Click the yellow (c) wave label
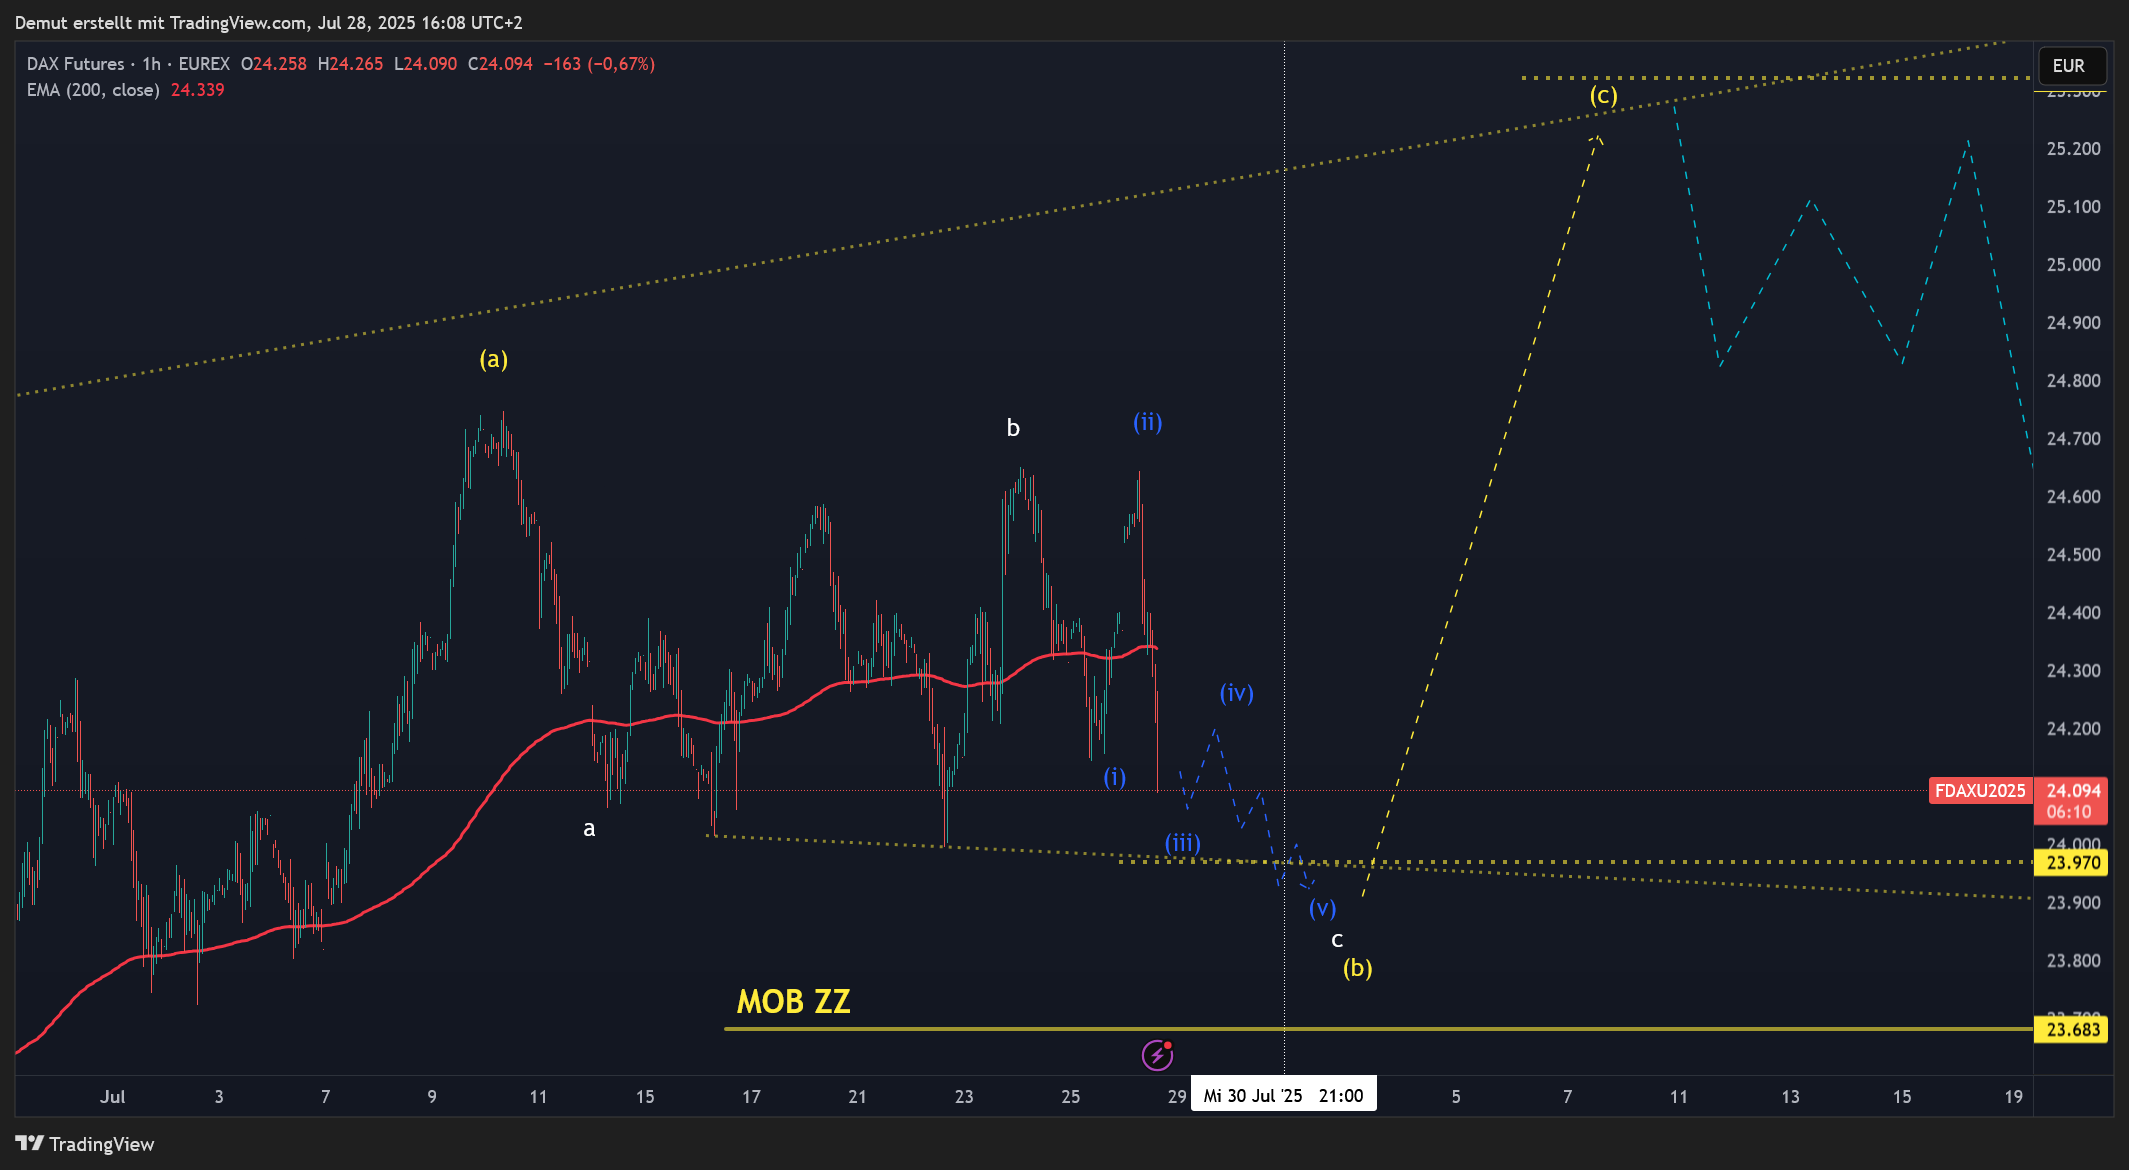Image resolution: width=2129 pixels, height=1170 pixels. coord(1603,95)
